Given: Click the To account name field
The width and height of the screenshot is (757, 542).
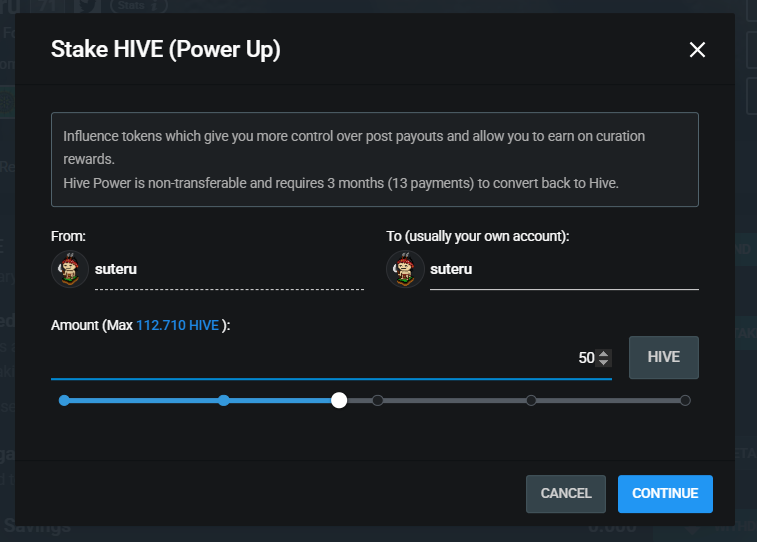Looking at the screenshot, I should click(564, 269).
